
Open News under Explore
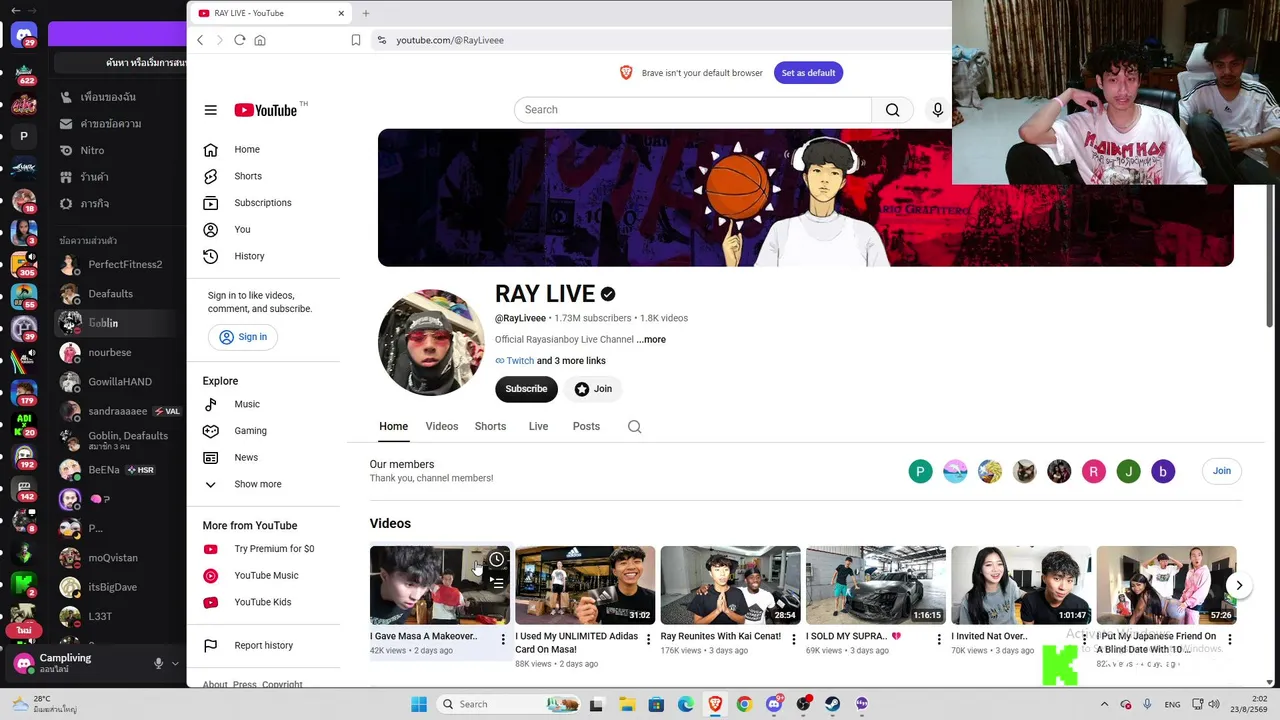(x=246, y=458)
